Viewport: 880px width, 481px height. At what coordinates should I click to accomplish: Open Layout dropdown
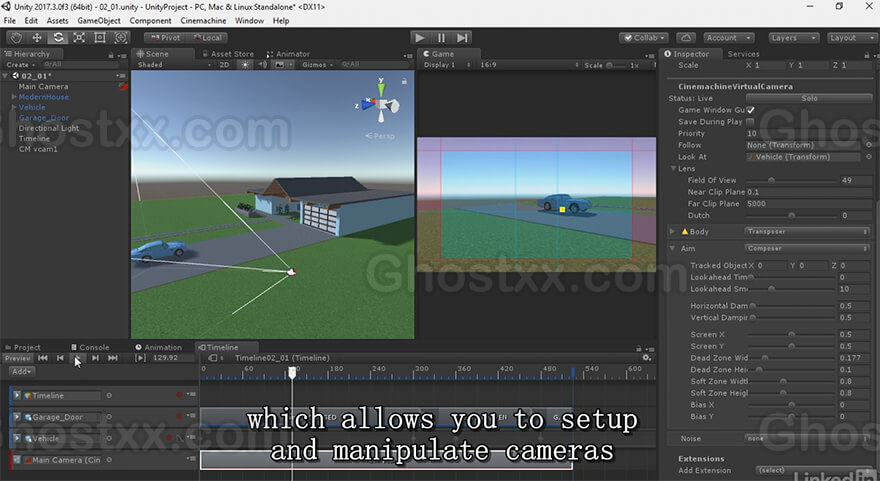[x=852, y=38]
